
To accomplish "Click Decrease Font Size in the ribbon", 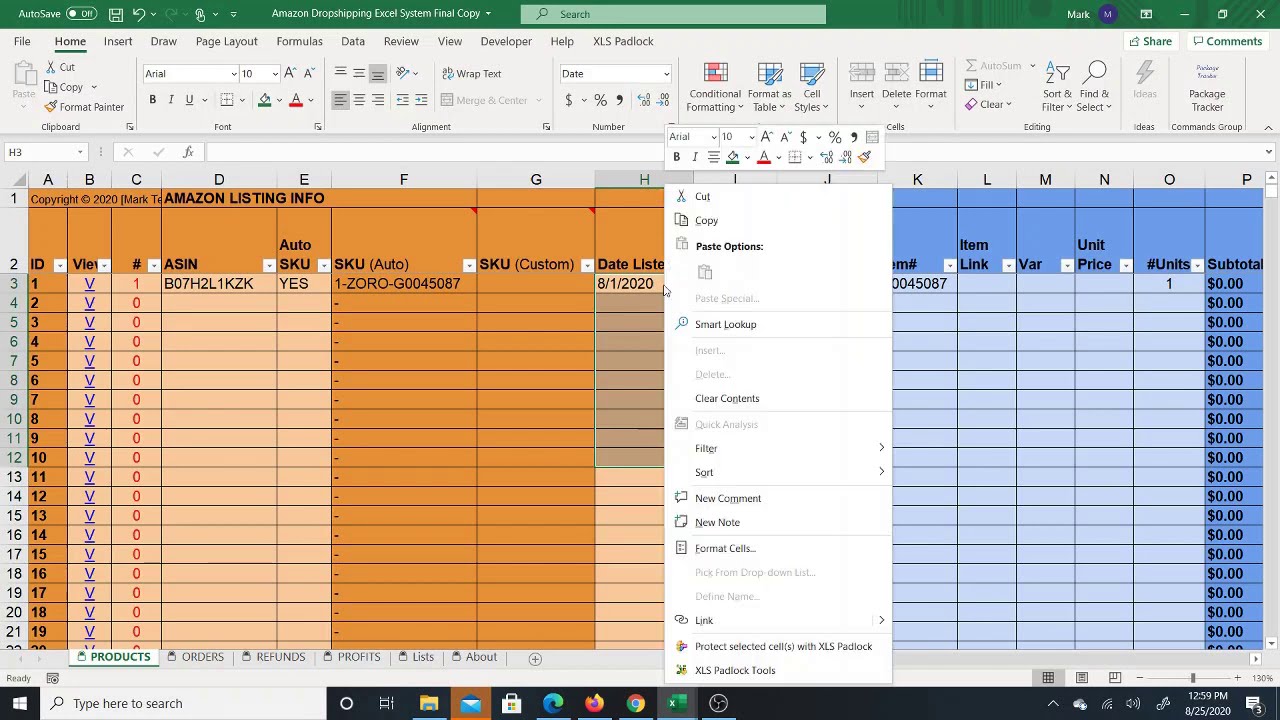I will (x=308, y=73).
